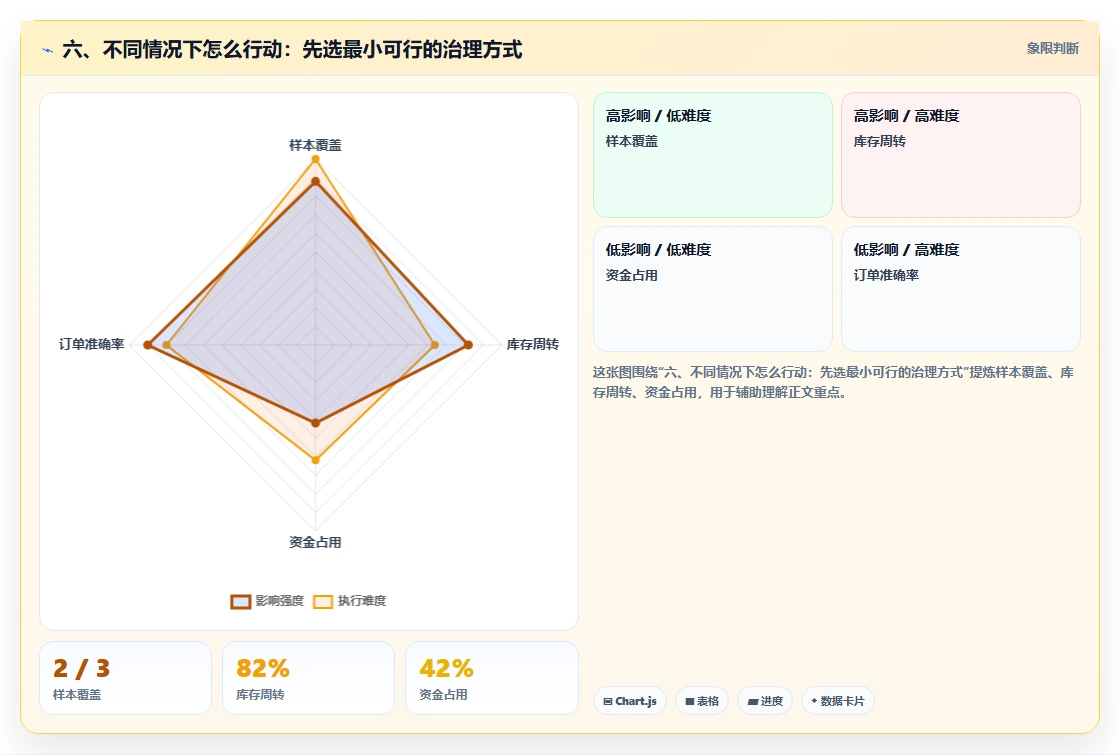Click 资金占用 text in low-impact low-difficulty card
Viewport: 1120px width, 755px height.
pyautogui.click(x=631, y=276)
